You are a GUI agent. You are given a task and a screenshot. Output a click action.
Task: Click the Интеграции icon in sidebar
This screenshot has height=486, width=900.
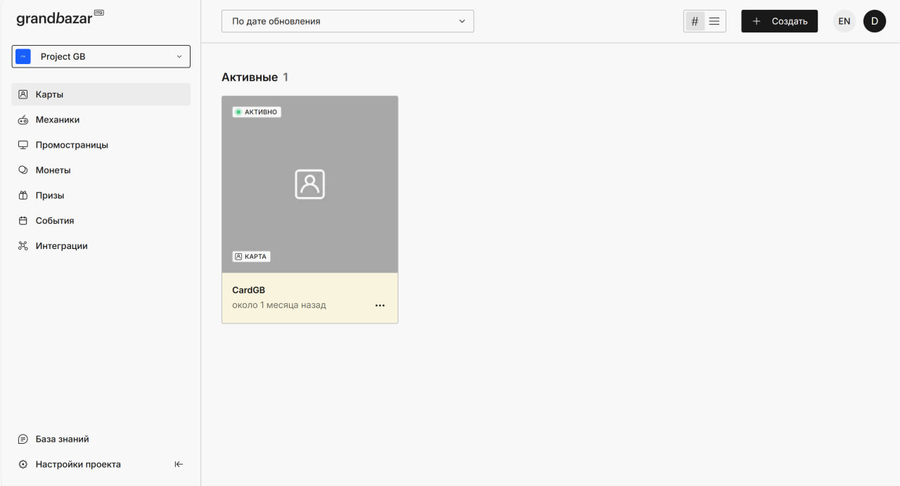[23, 246]
